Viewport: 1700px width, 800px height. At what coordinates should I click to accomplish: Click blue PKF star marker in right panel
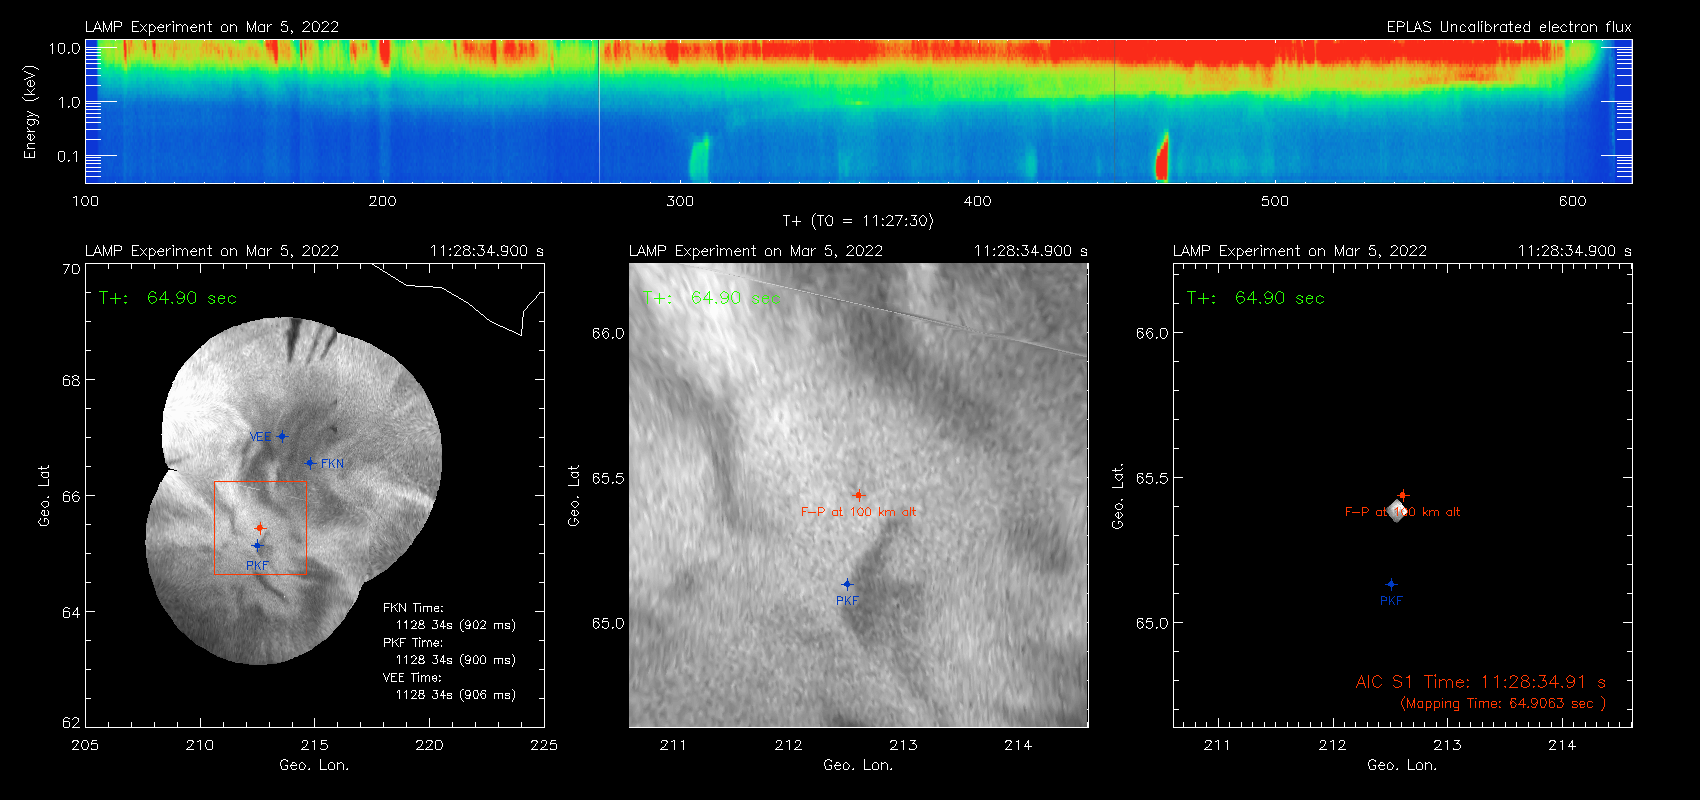point(1391,584)
